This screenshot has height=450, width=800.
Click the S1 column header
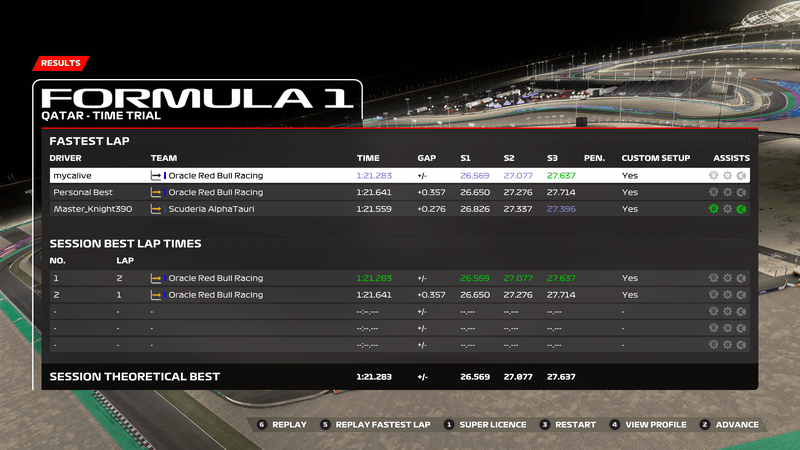[x=465, y=158]
